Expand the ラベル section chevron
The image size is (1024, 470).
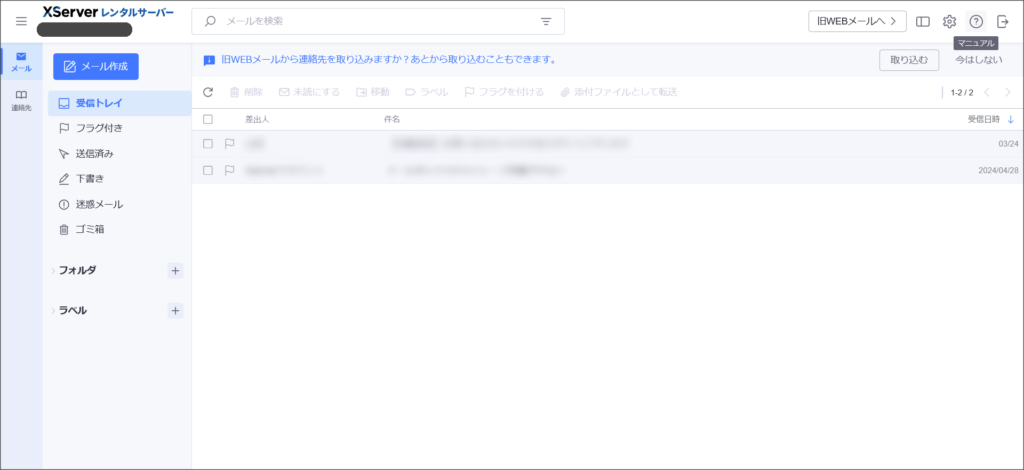[x=53, y=311]
